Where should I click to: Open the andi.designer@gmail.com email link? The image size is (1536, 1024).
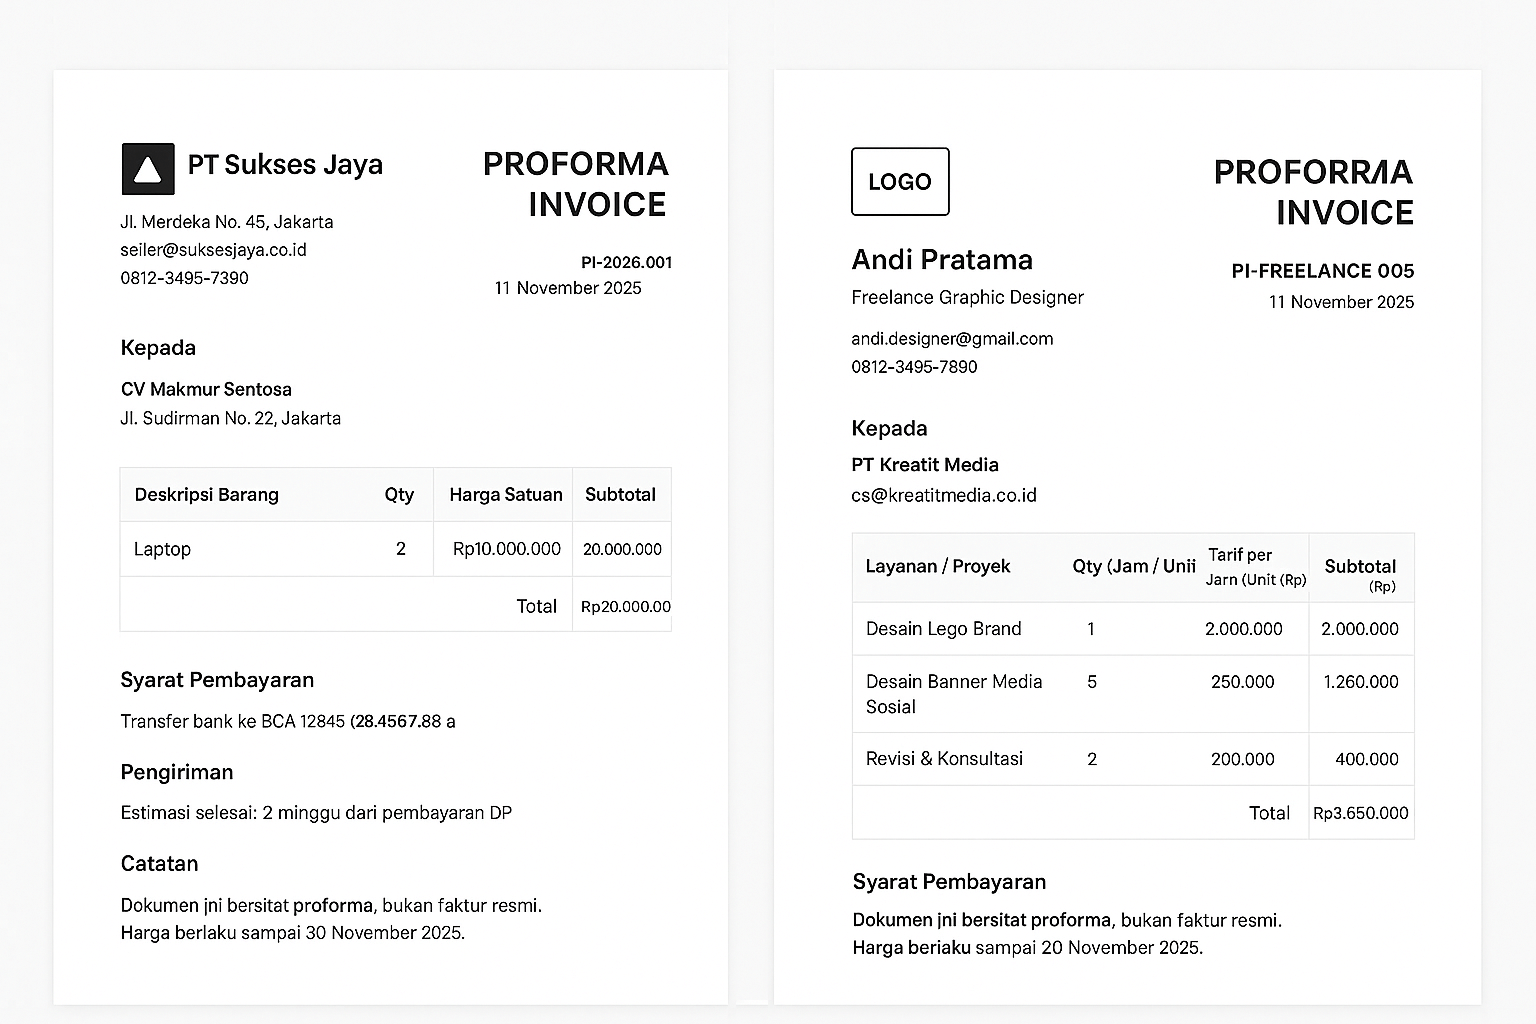pos(952,339)
